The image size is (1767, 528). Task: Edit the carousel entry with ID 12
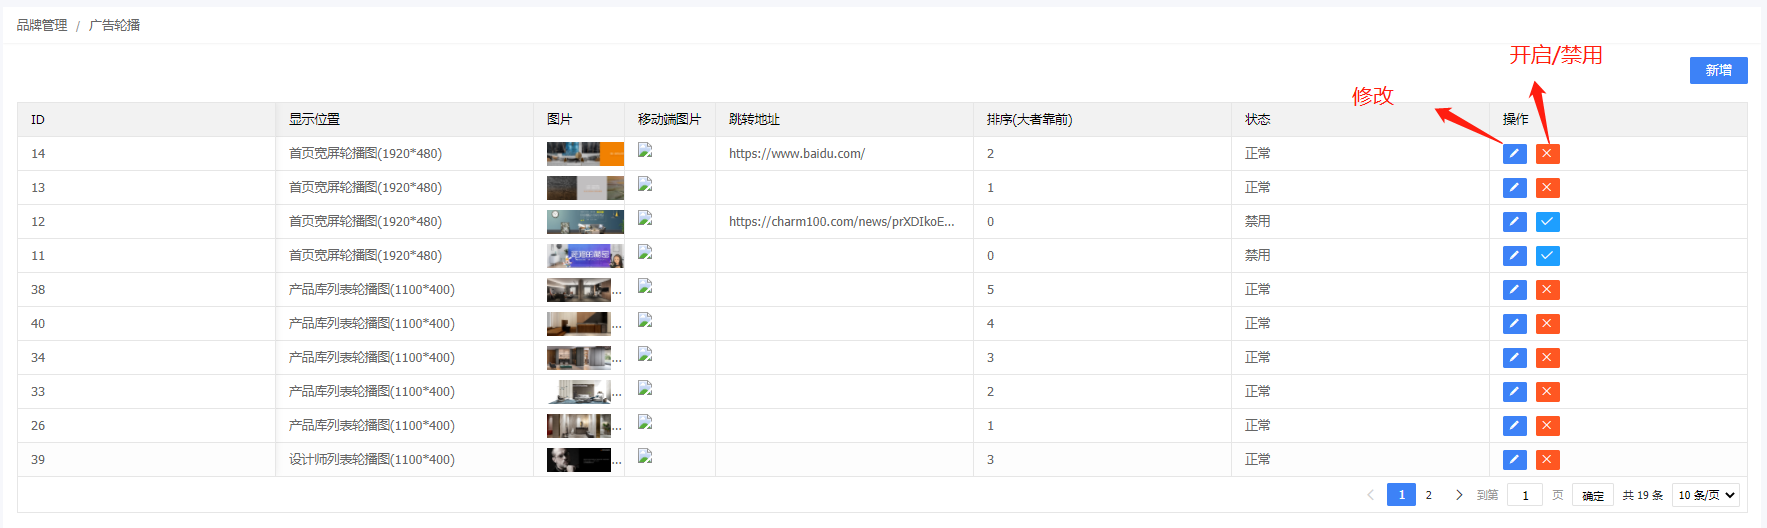[x=1514, y=222]
